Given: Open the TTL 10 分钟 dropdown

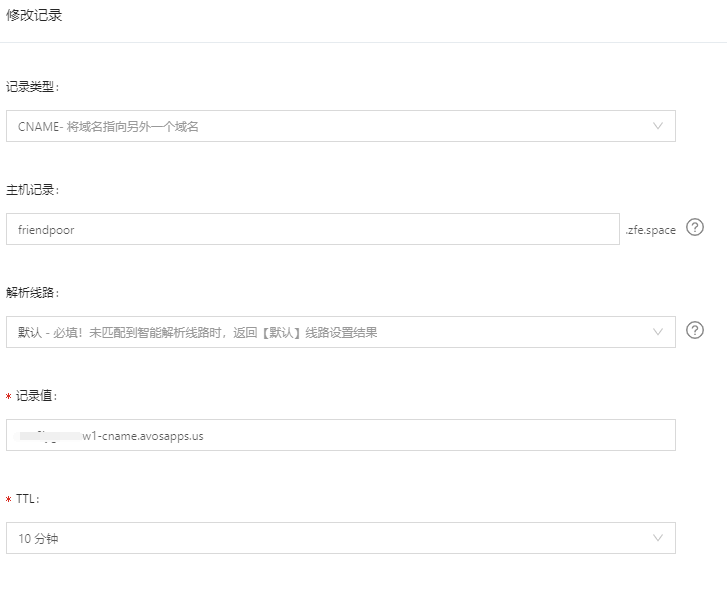Looking at the screenshot, I should click(x=341, y=538).
